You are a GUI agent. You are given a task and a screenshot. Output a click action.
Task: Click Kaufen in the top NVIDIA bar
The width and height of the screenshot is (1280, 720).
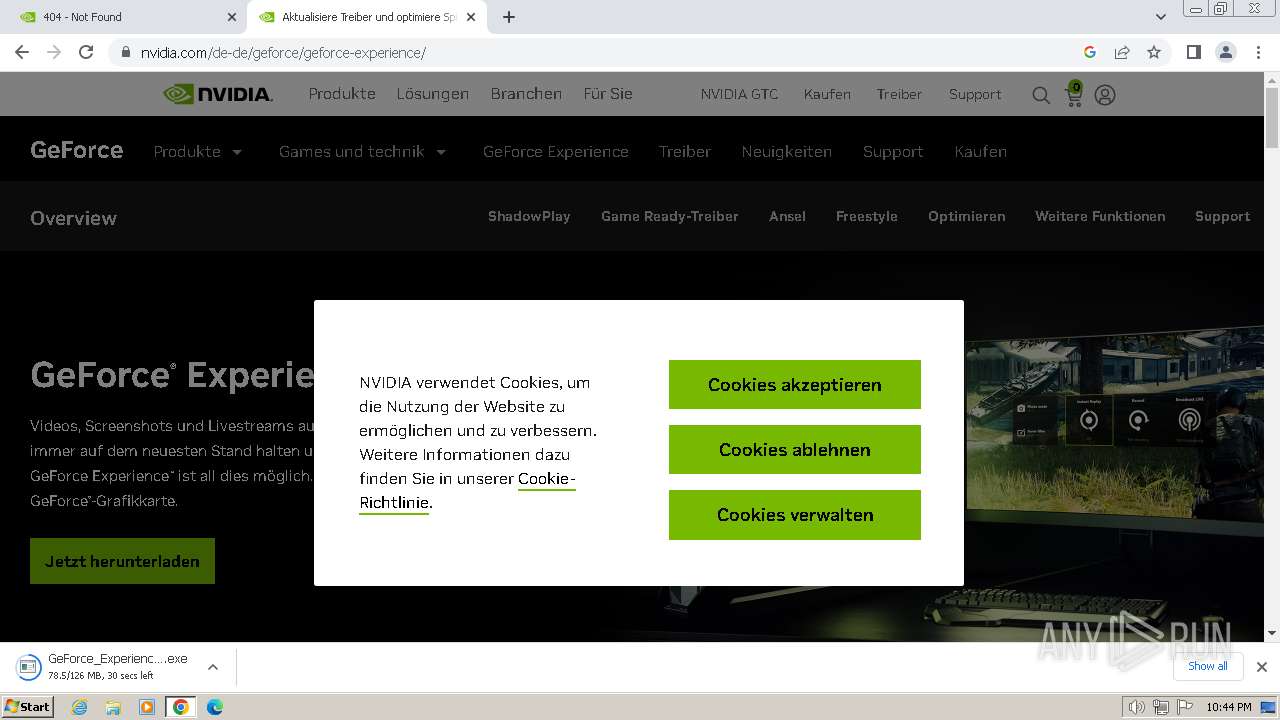click(827, 94)
